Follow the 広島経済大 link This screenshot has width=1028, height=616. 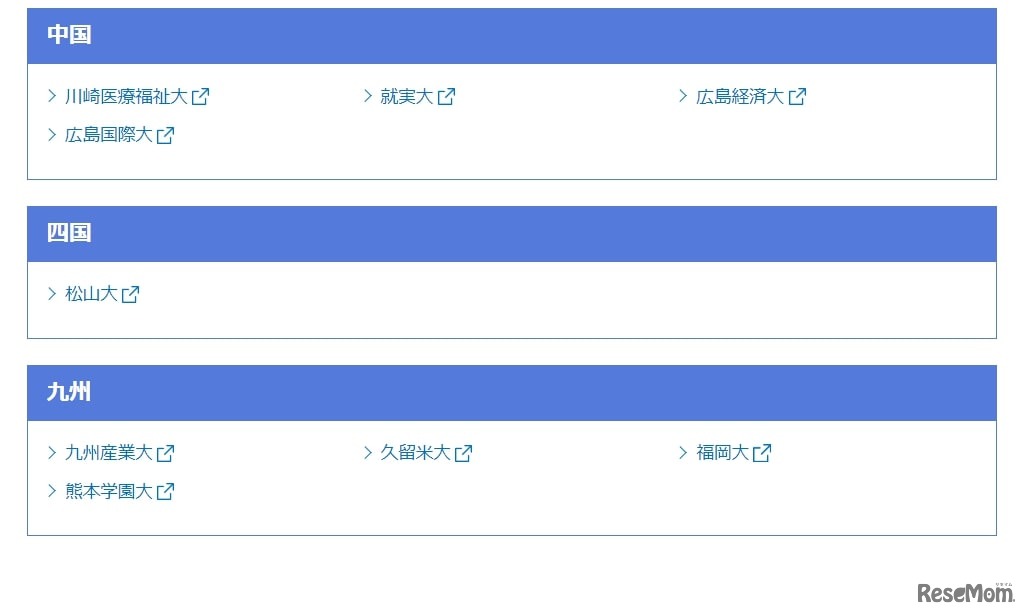pyautogui.click(x=739, y=97)
